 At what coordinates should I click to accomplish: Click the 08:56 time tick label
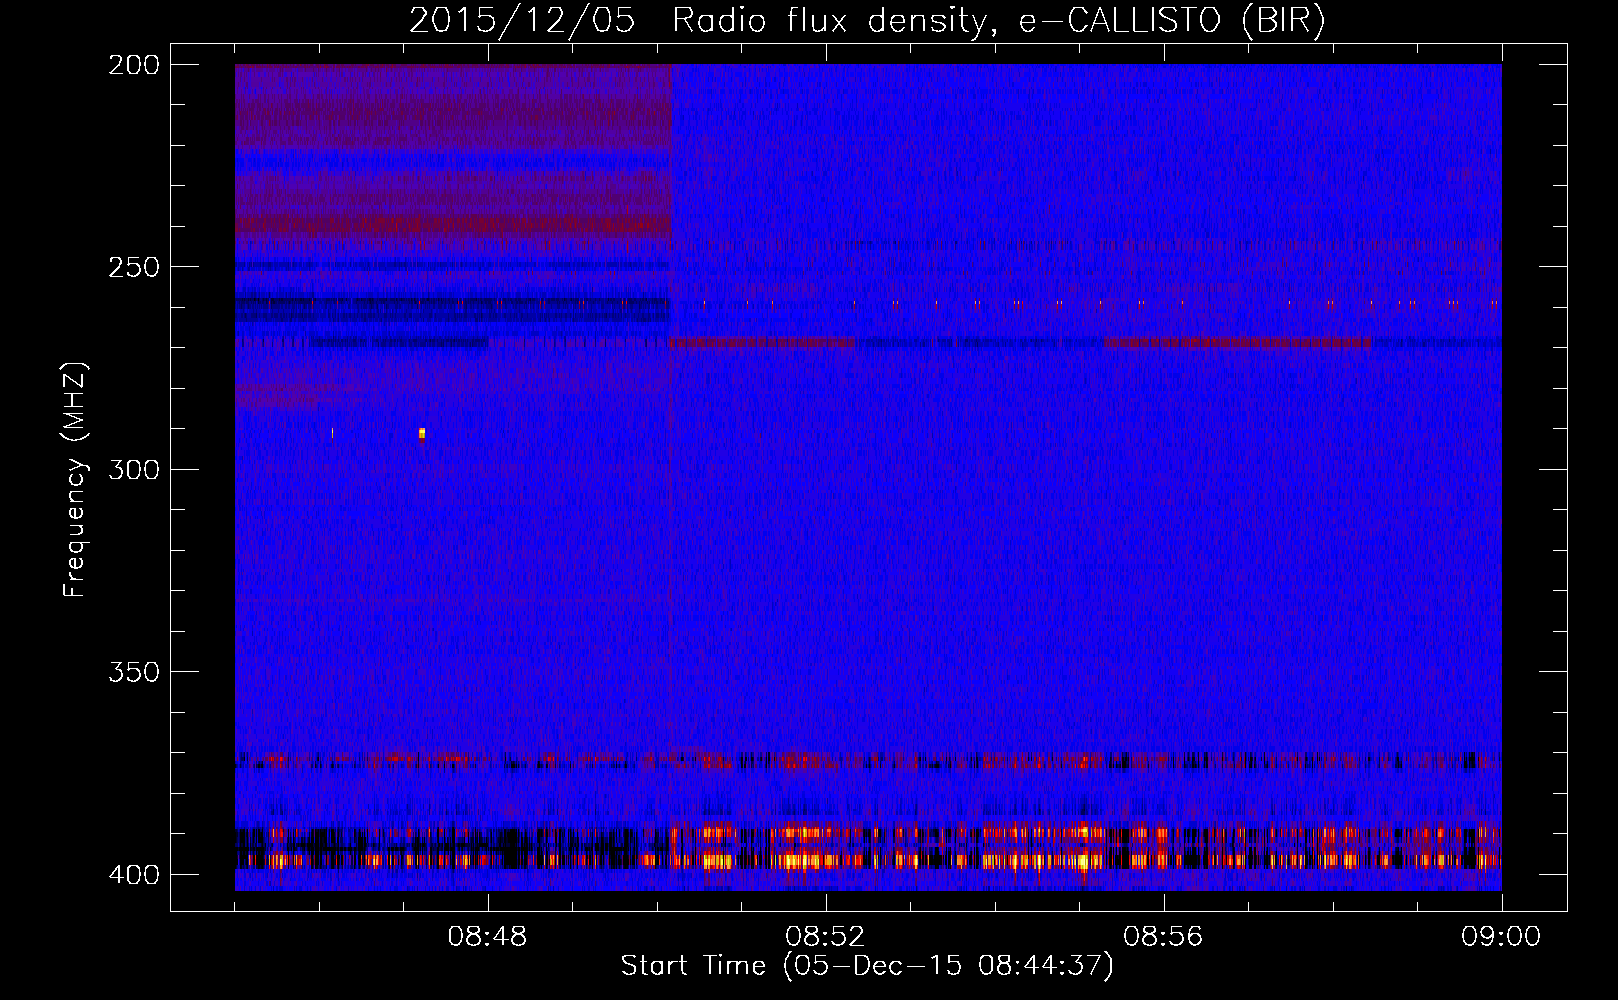point(1163,937)
